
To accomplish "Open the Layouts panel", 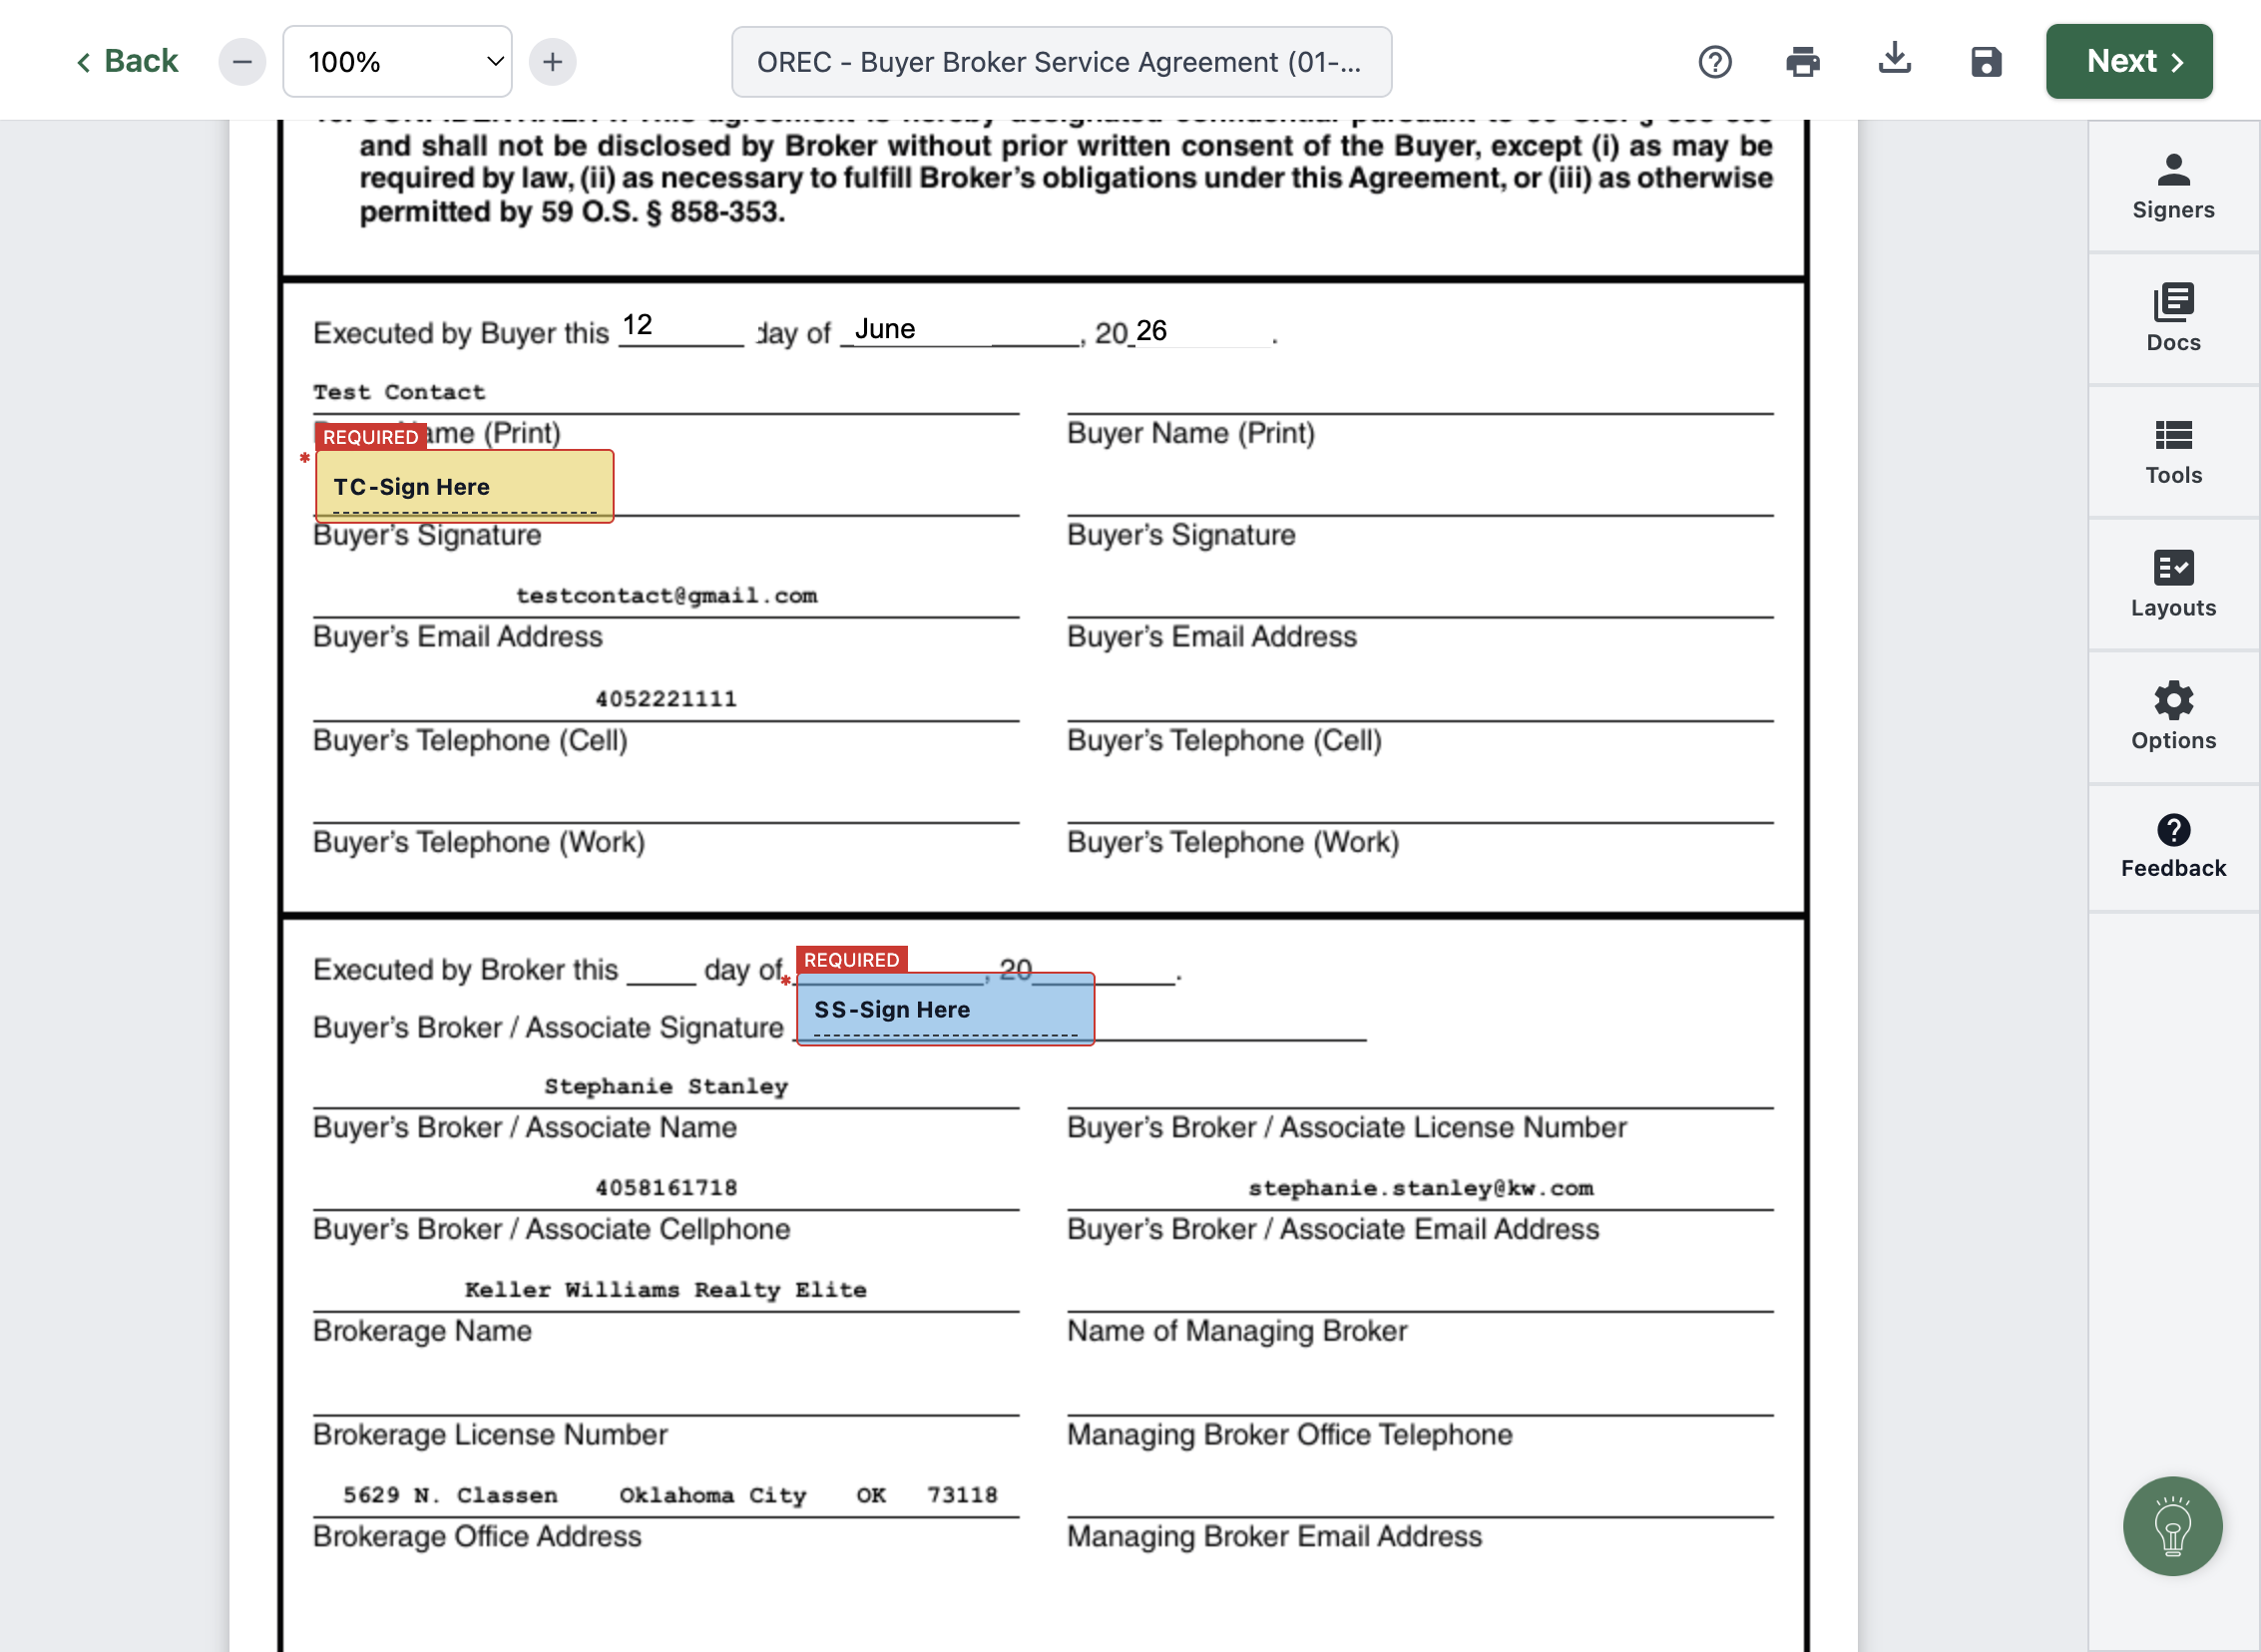I will coord(2172,584).
